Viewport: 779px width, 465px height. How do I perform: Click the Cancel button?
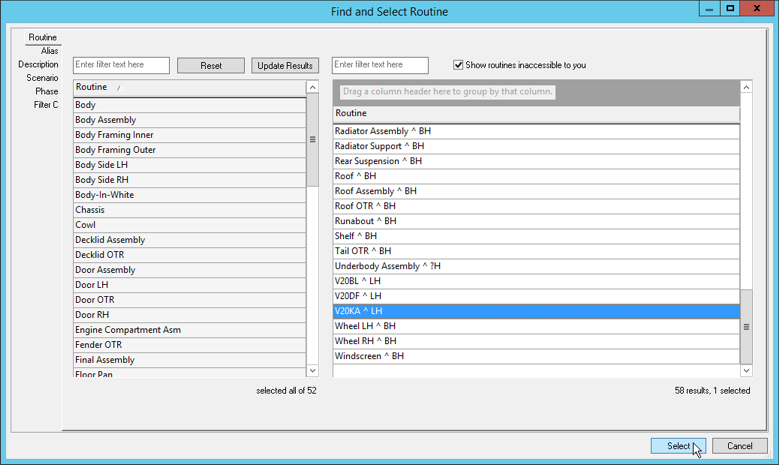(740, 446)
